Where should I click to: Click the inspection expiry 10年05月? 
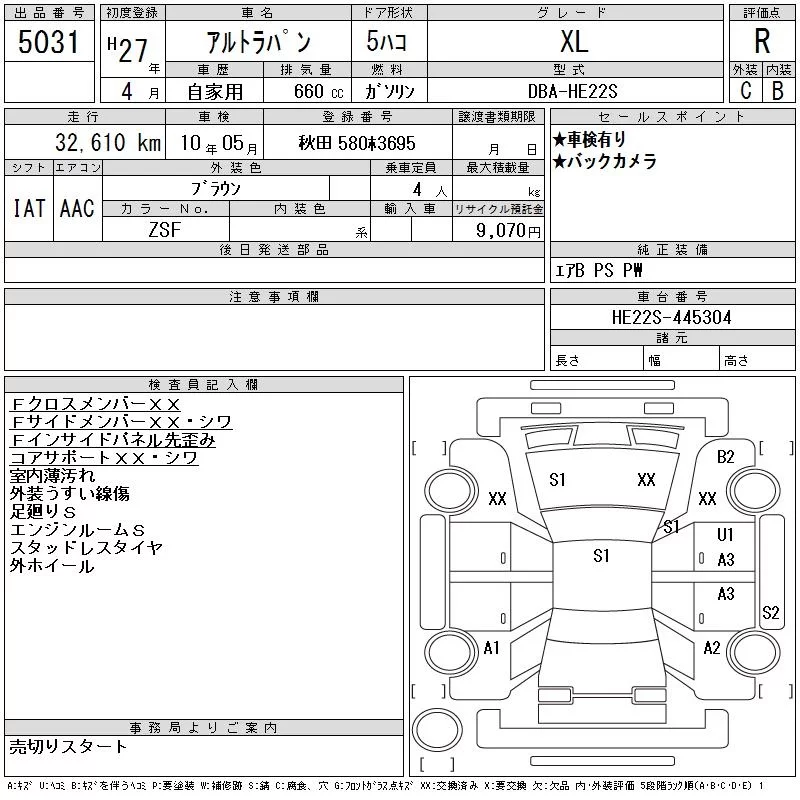tap(219, 143)
